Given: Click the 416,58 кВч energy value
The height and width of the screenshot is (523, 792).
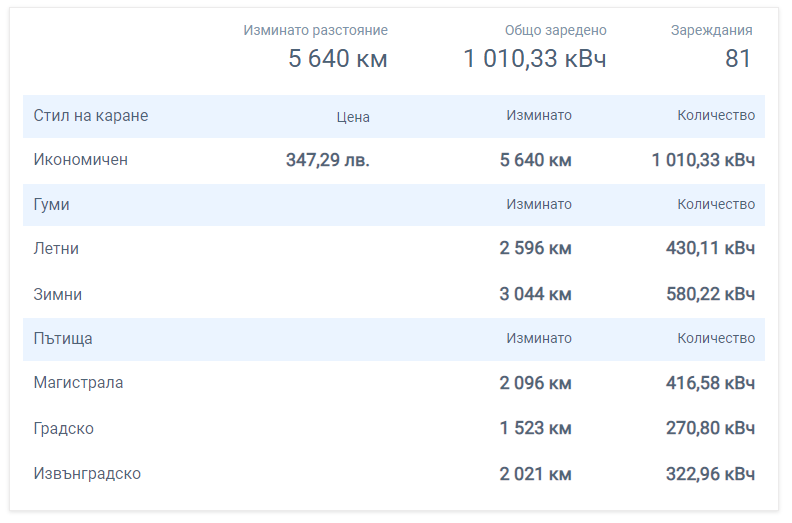Looking at the screenshot, I should (710, 383).
